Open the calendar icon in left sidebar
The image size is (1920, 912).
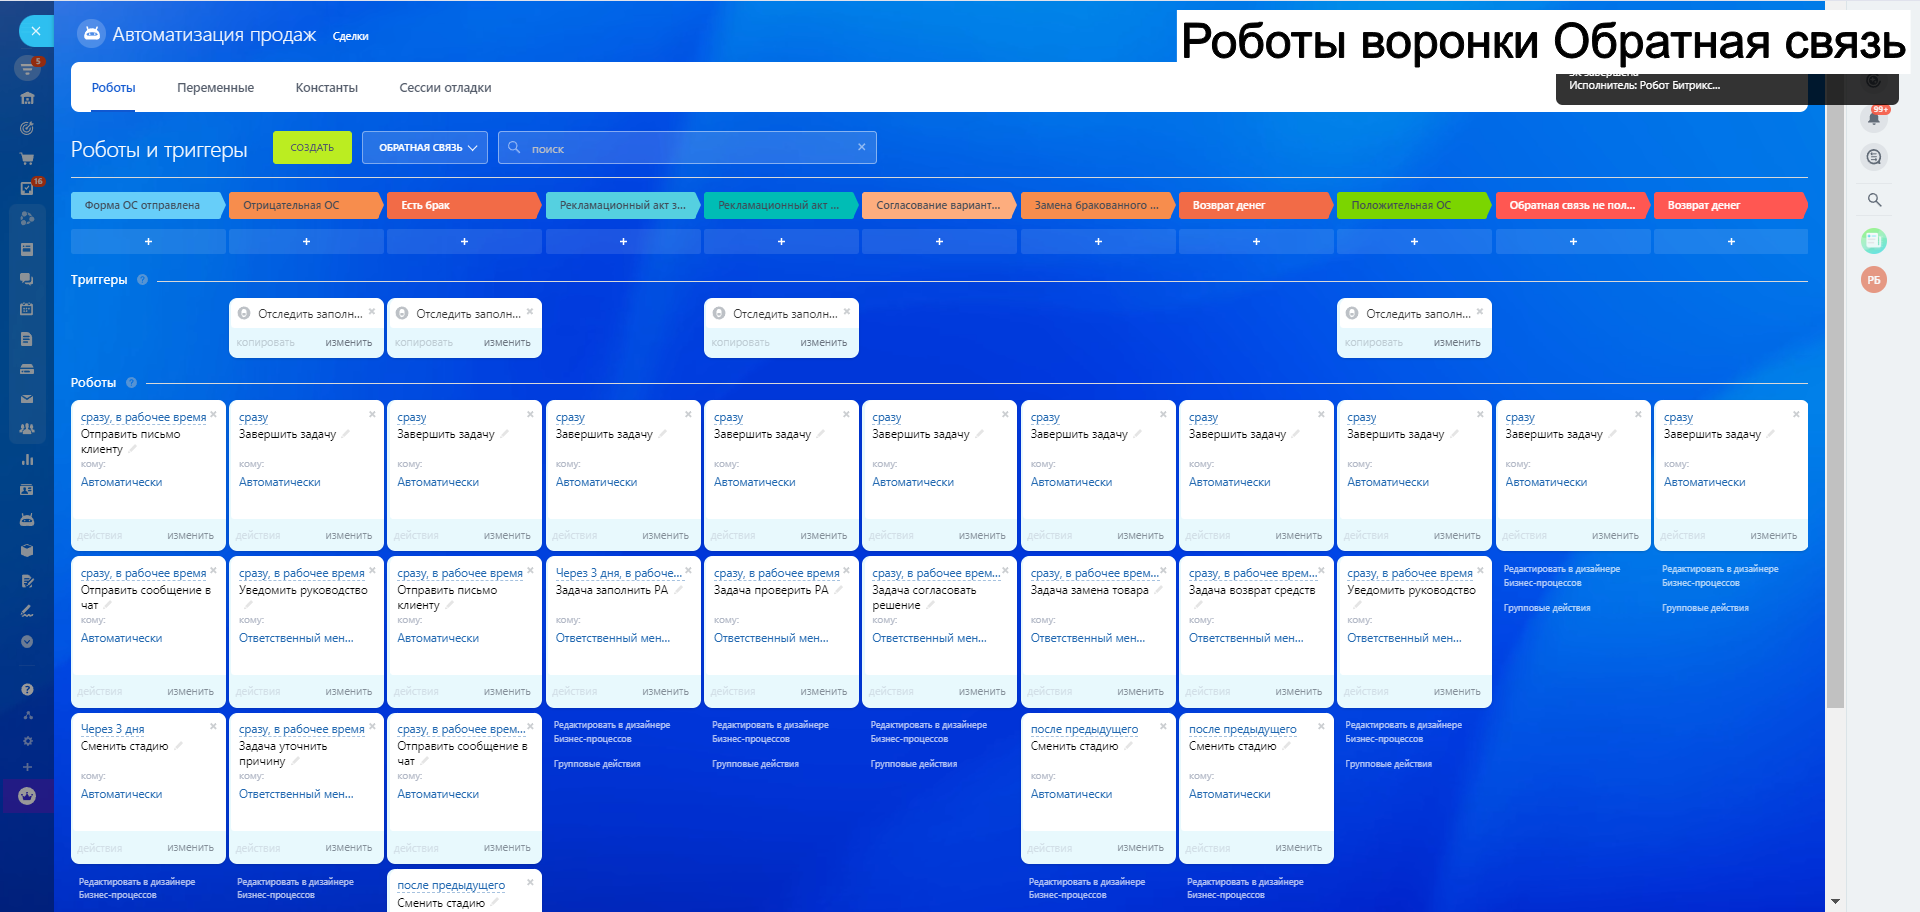(x=27, y=309)
